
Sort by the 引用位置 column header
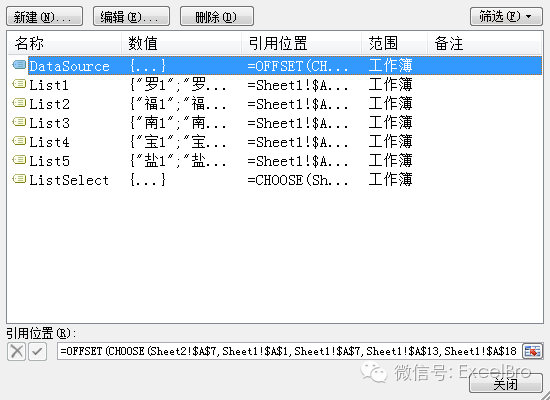click(x=301, y=44)
